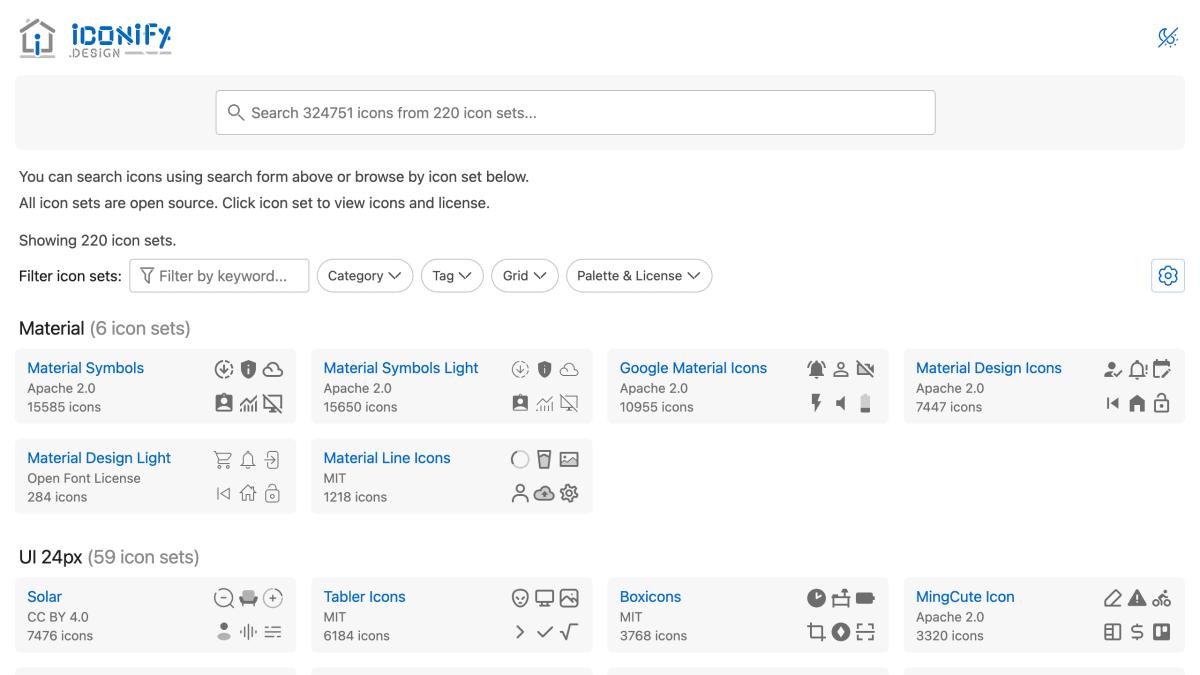
Task: Click the outlined house icon in Material Design Light
Action: (248, 493)
